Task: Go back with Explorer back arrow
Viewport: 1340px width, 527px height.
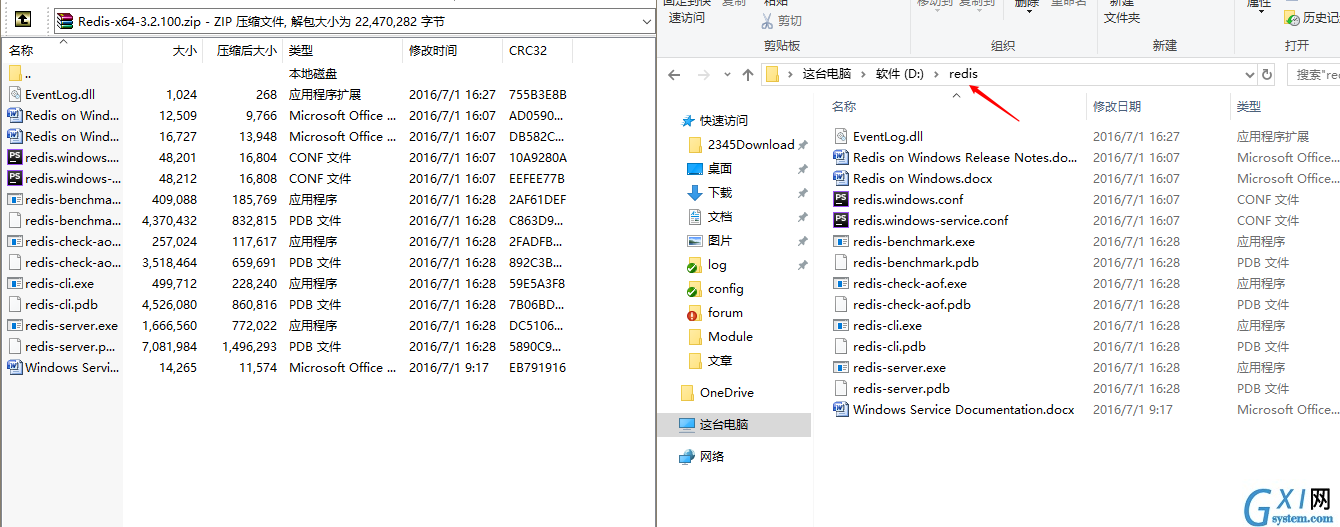Action: (x=675, y=74)
